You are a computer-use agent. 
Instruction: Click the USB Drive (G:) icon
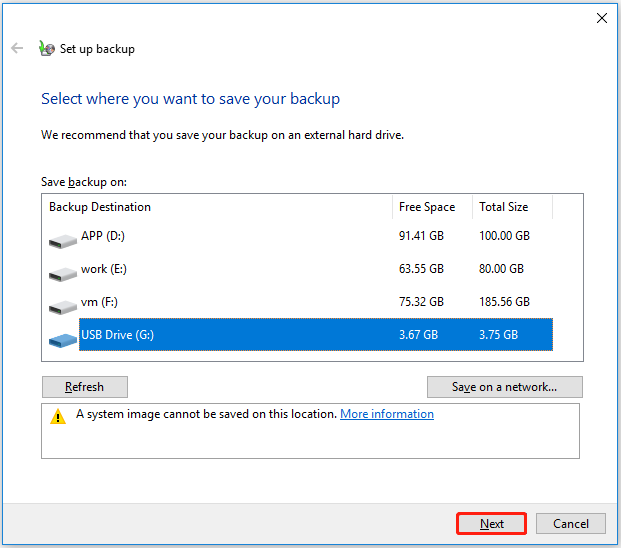click(62, 339)
